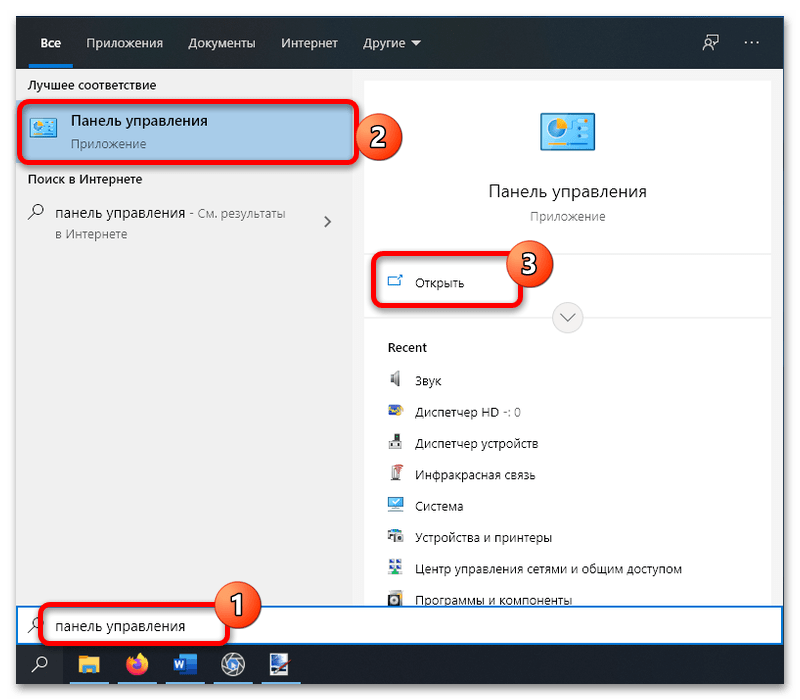
Task: Open Система from recent list
Action: pos(439,506)
